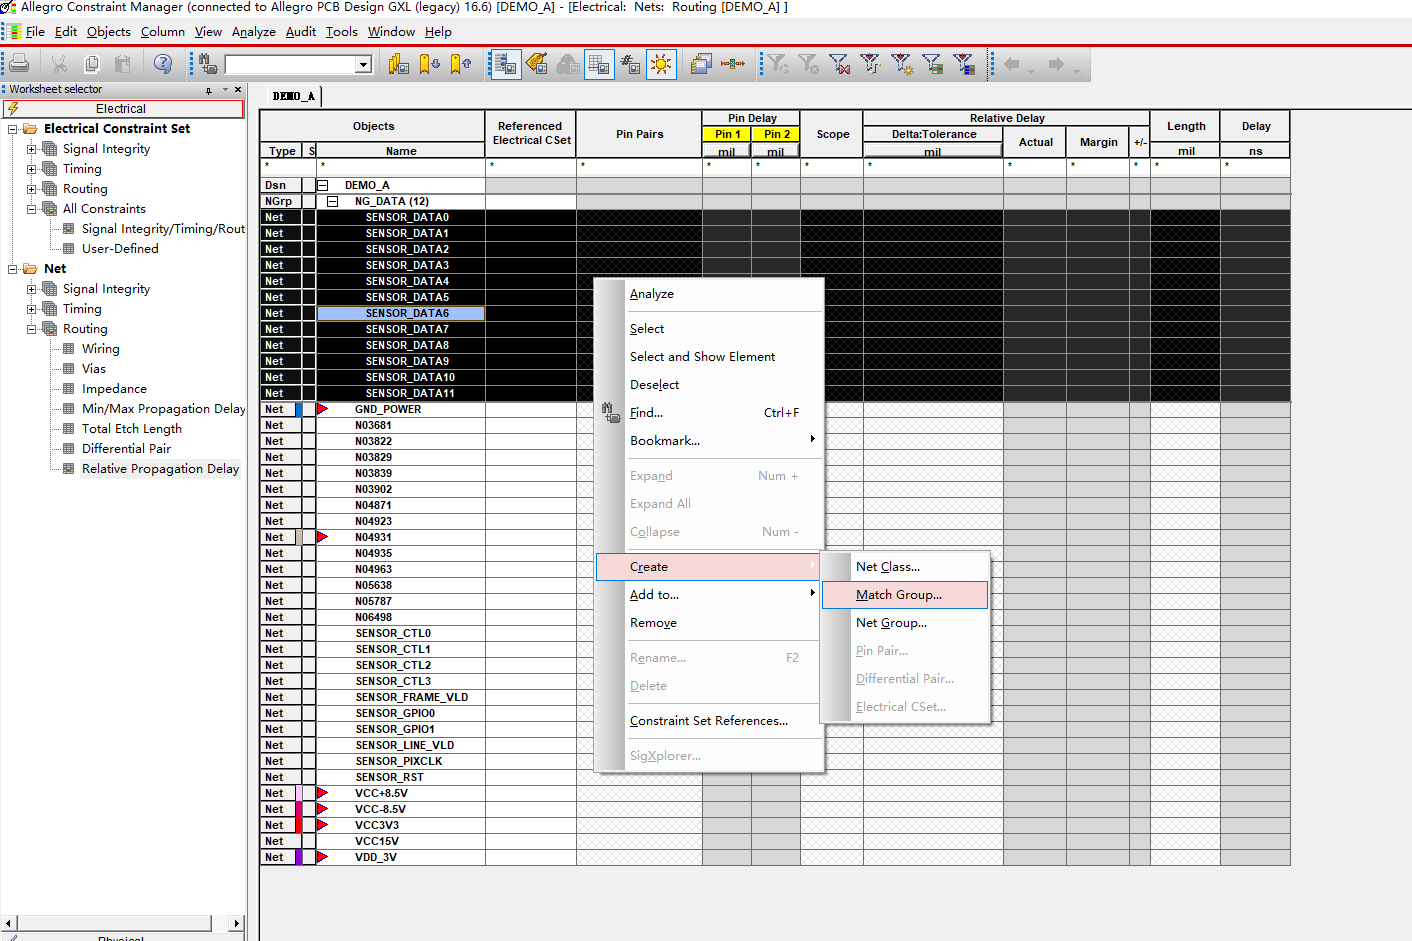Expand Signal Integrity under Electrical Constraint Set
This screenshot has width=1412, height=941.
pyautogui.click(x=31, y=149)
